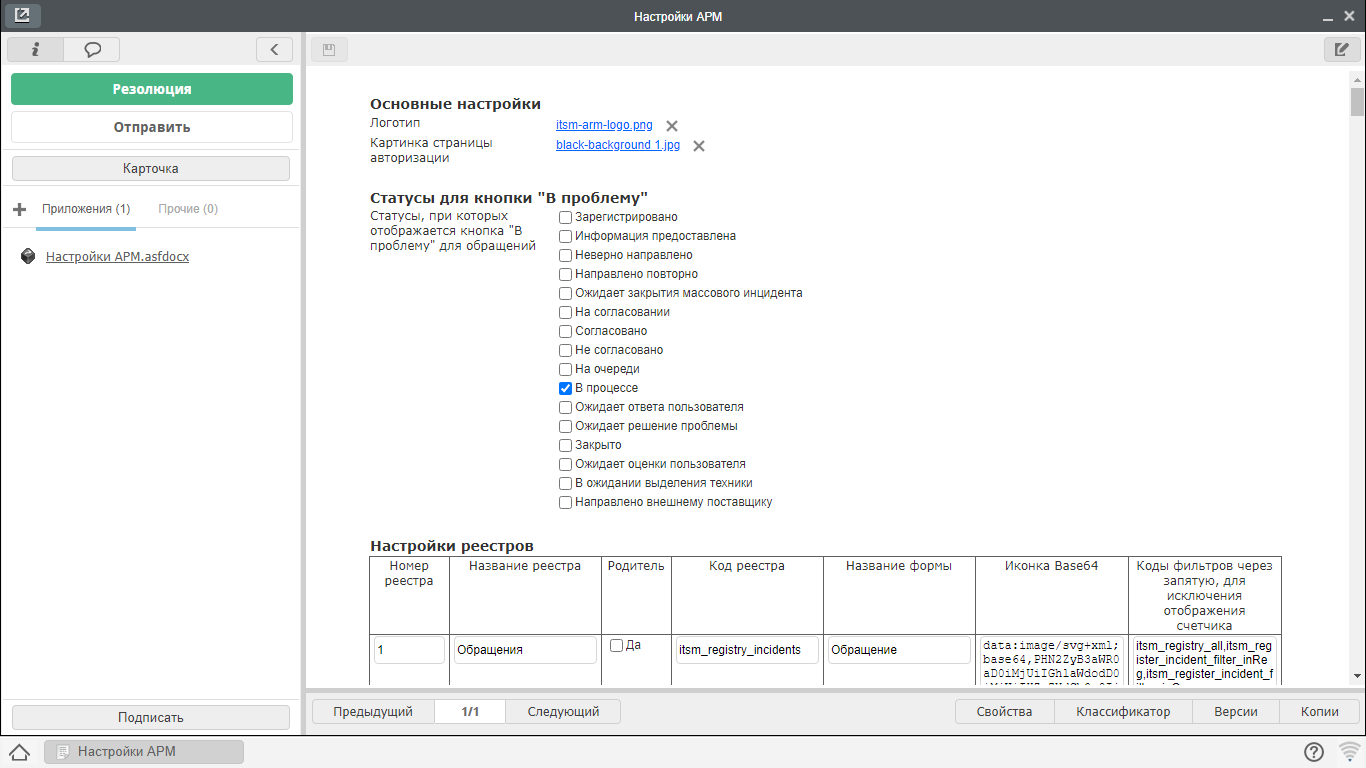Collapse the left panel with chevron
This screenshot has height=768, width=1366.
click(x=274, y=49)
